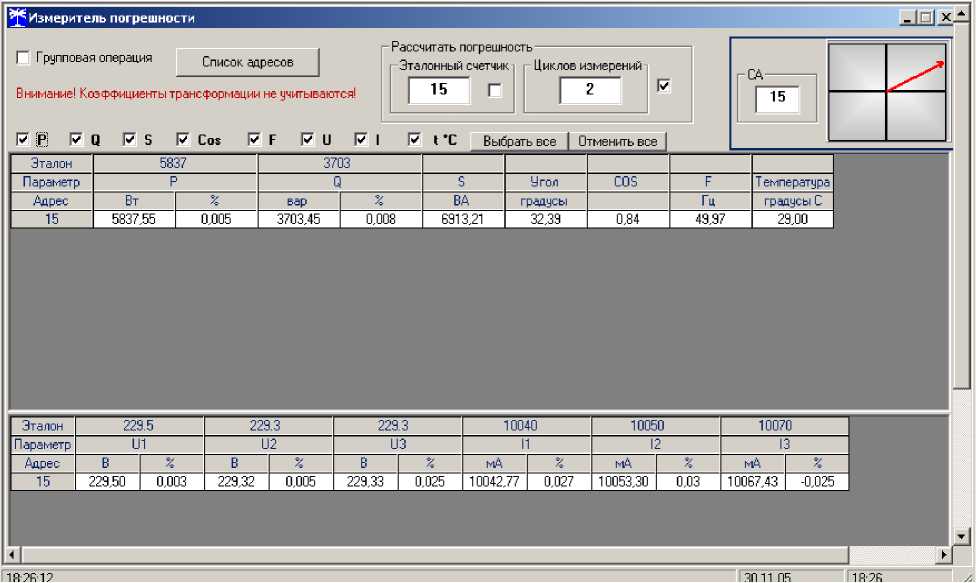The image size is (976, 583).
Task: Open the Список адресов button
Action: click(x=248, y=62)
